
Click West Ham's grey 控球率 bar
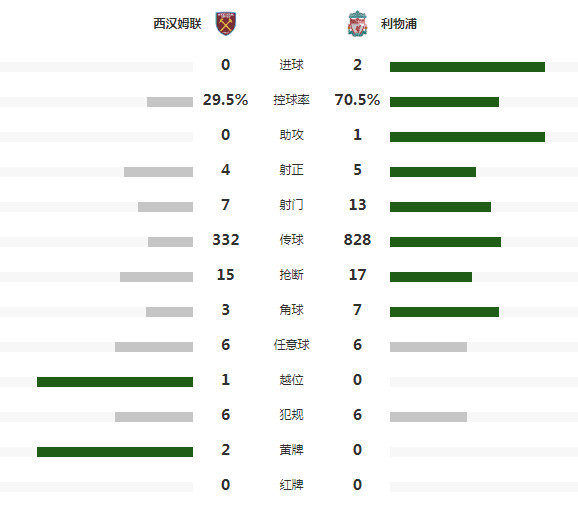(170, 102)
